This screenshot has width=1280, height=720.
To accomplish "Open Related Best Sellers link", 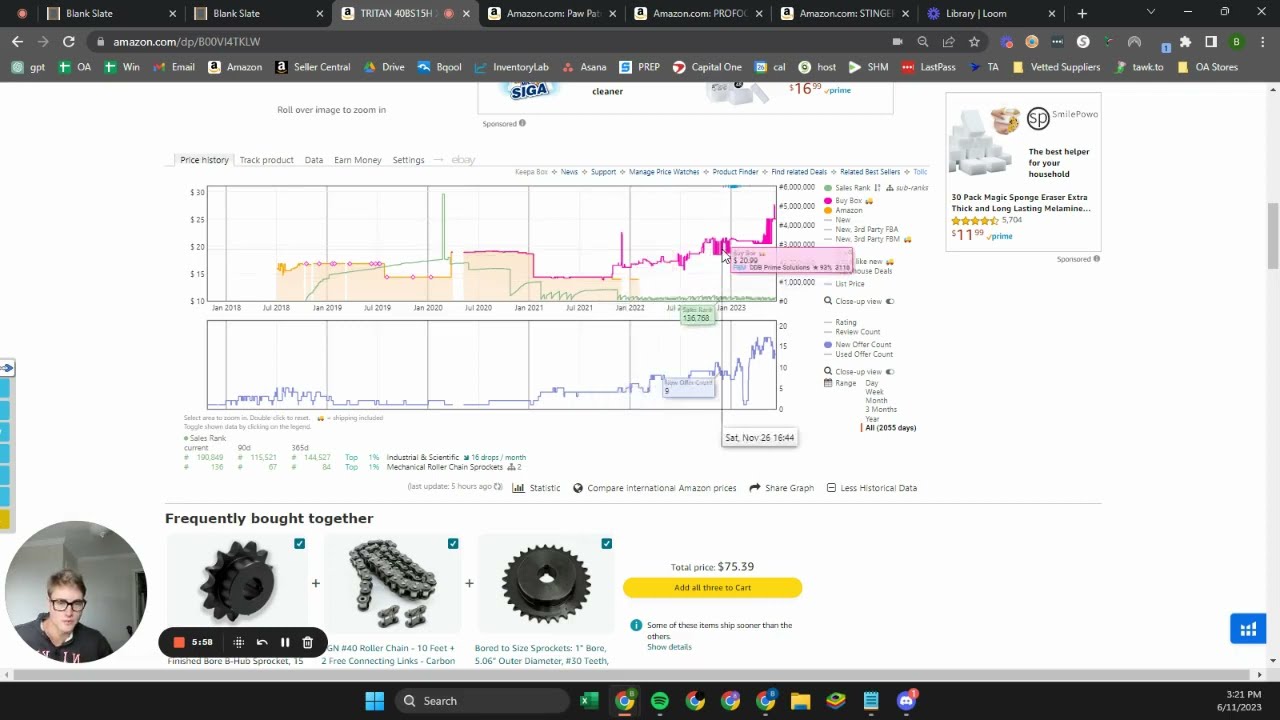I will [870, 172].
